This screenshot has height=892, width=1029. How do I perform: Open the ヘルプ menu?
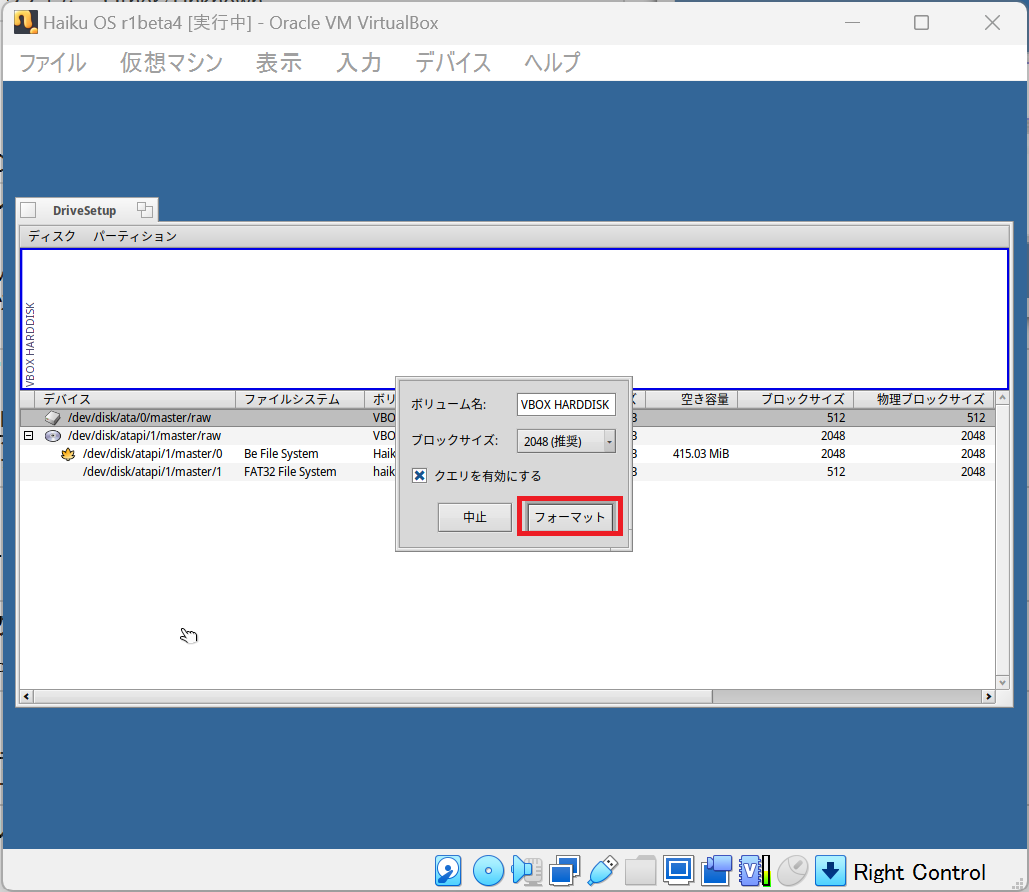[552, 63]
